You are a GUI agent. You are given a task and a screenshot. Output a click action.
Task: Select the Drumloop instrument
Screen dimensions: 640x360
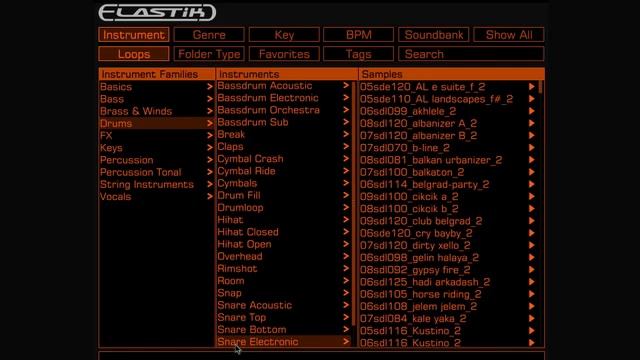point(283,208)
